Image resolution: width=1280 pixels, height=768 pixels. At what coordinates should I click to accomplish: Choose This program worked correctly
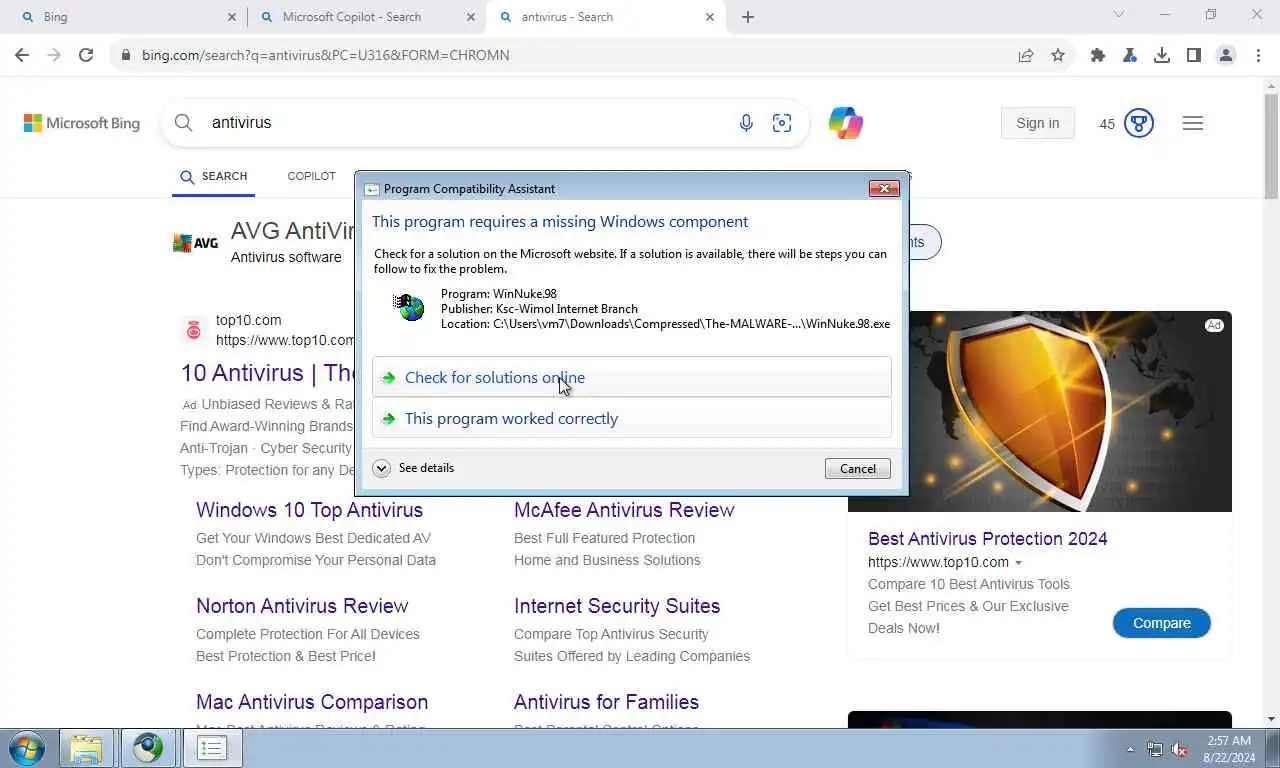coord(631,418)
